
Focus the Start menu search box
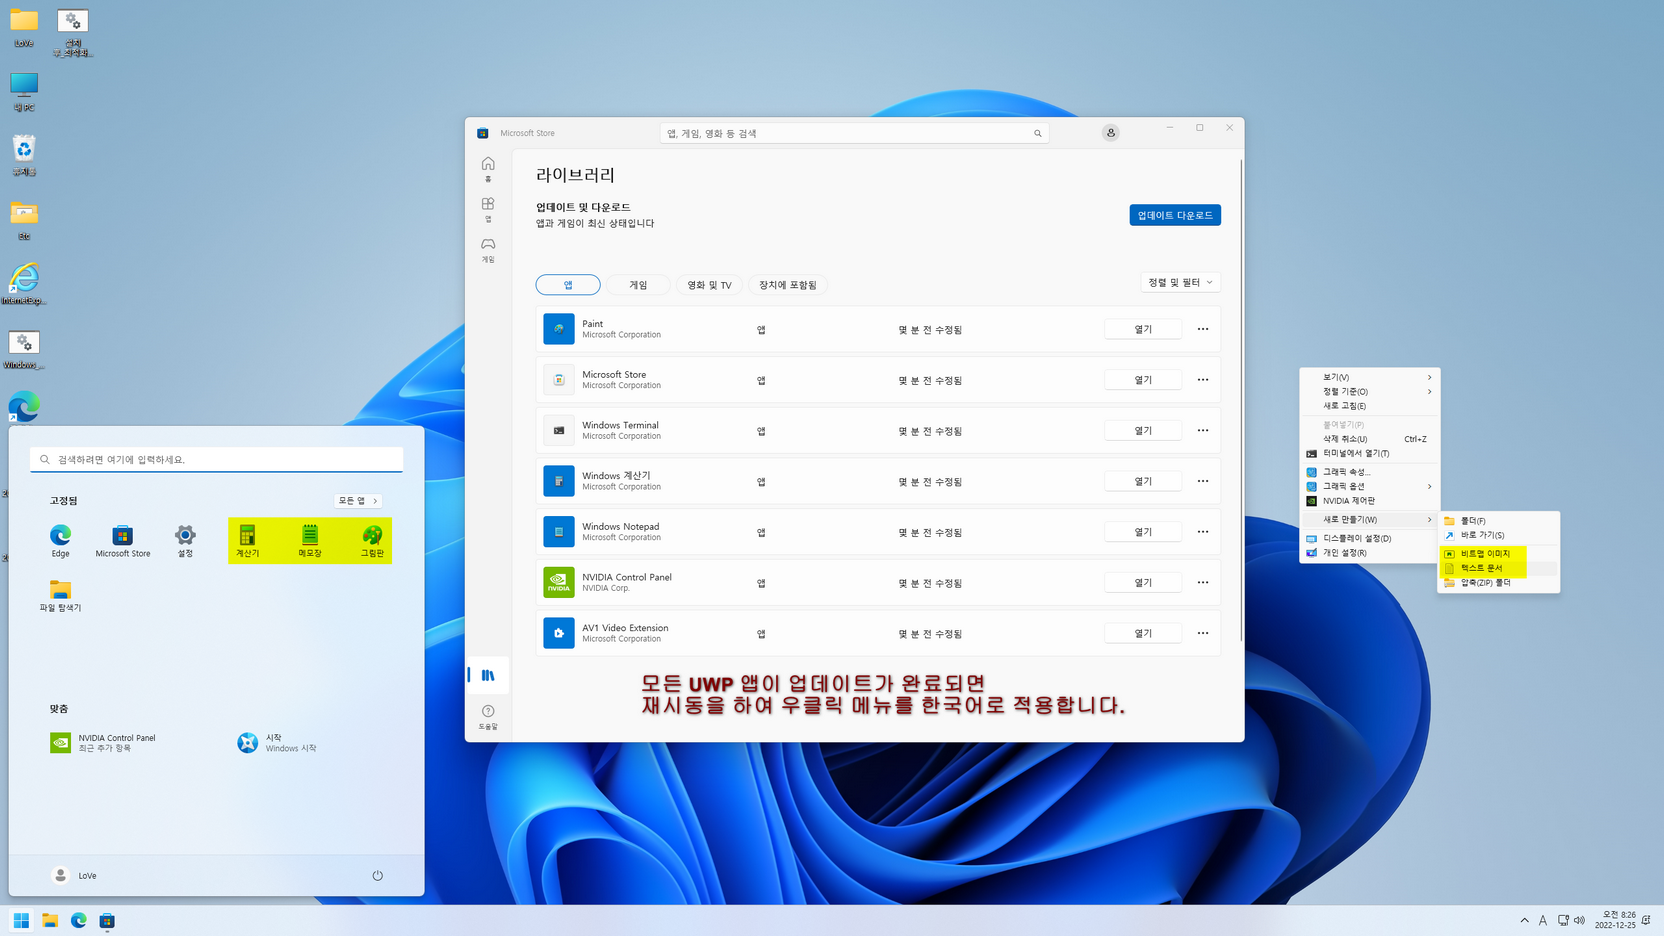(x=216, y=459)
